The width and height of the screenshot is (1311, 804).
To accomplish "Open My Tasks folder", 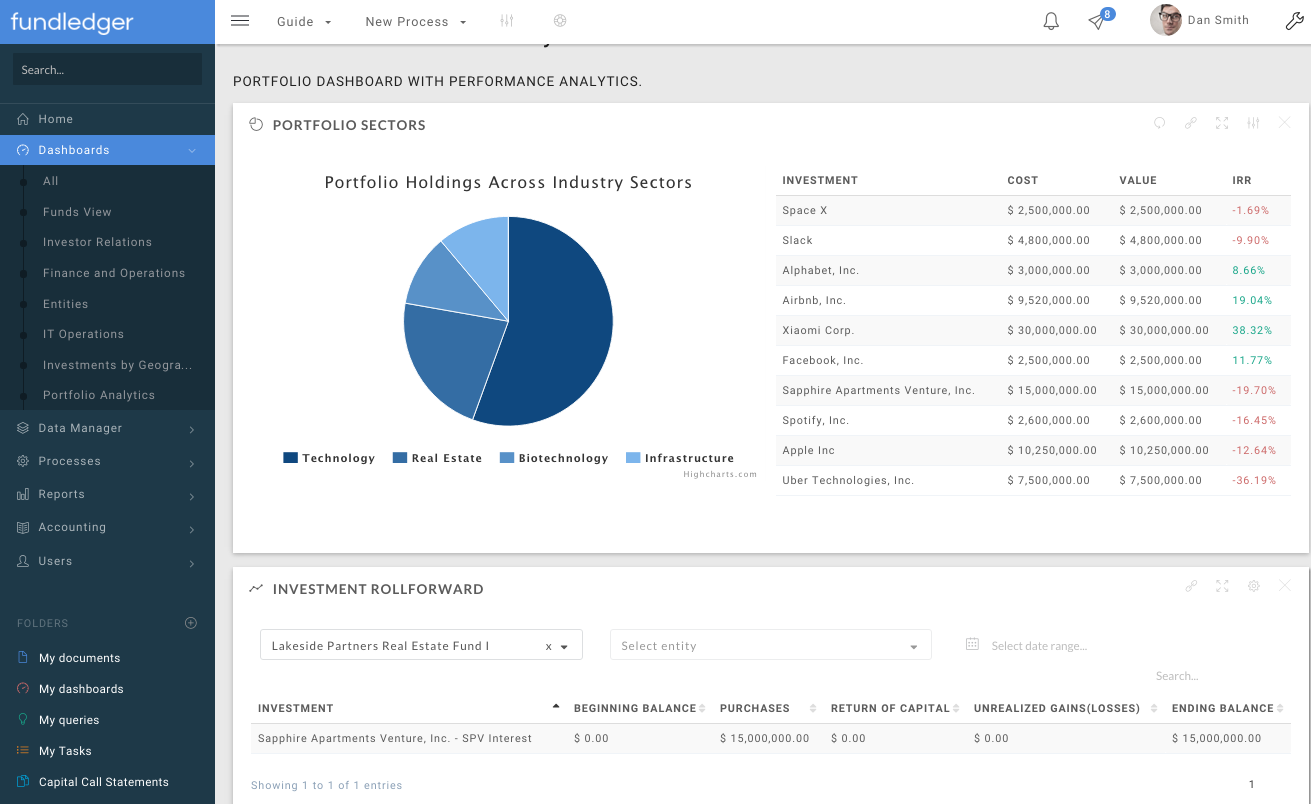I will coord(65,751).
